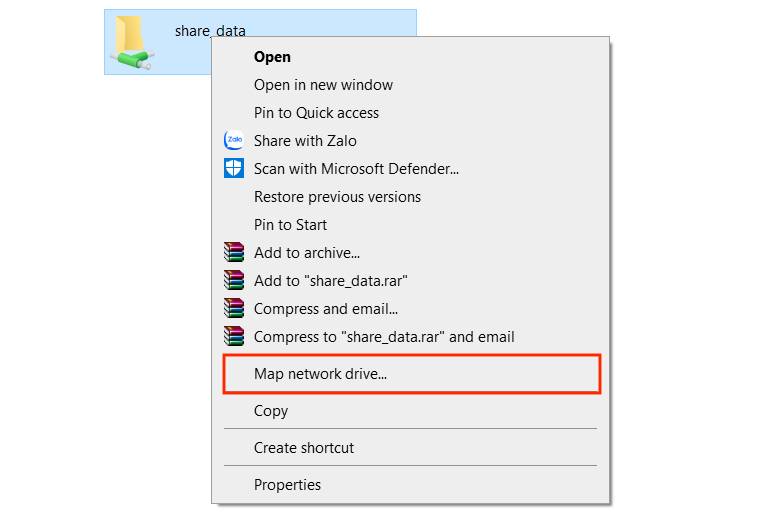Choose Add to archive option
757x518 pixels.
pos(306,253)
